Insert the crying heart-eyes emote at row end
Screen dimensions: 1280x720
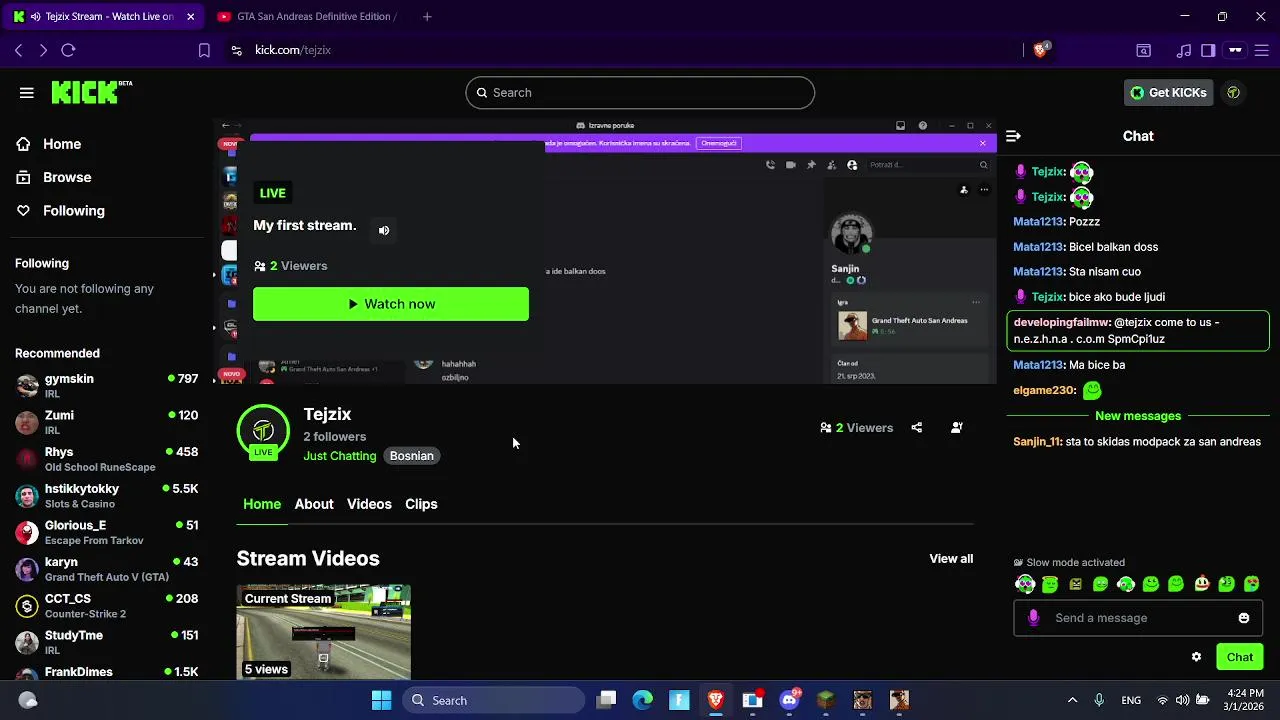pyautogui.click(x=1252, y=584)
